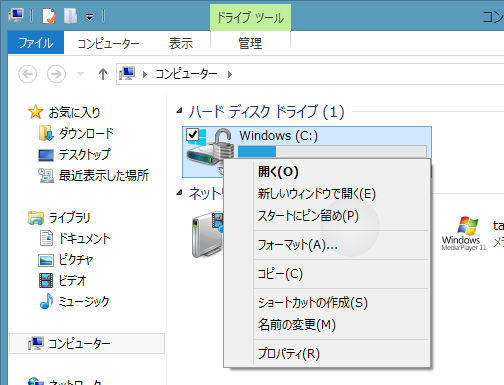
Task: Select the ドライブ ツール contextual tab header
Action: (250, 18)
